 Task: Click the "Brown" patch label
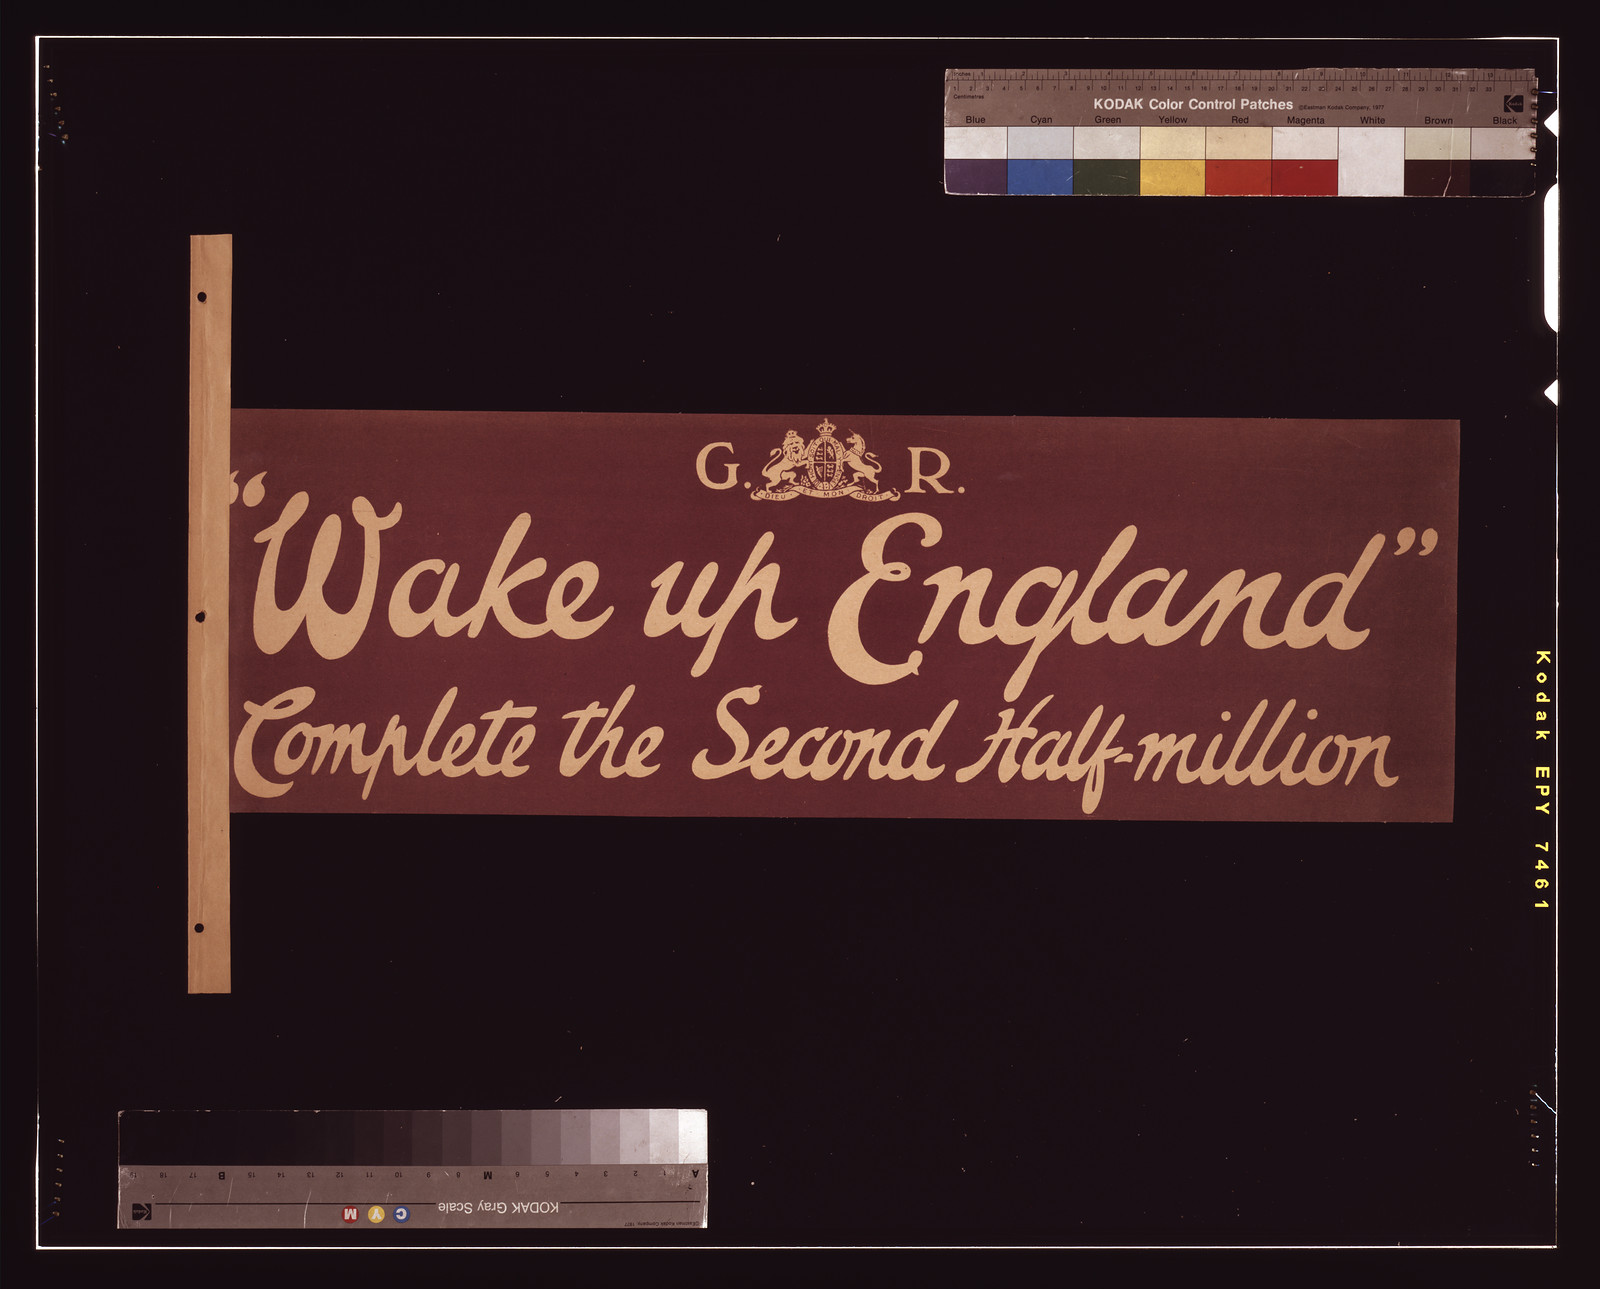point(1438,120)
